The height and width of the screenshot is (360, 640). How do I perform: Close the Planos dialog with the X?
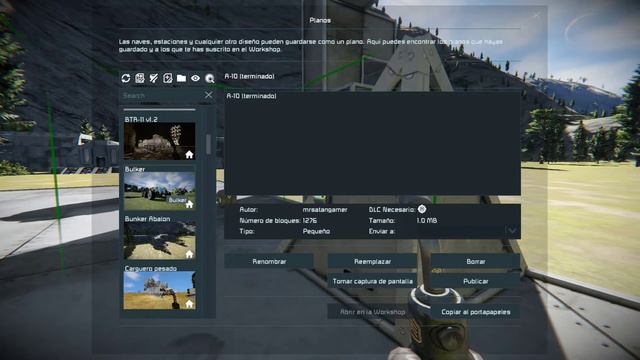pyautogui.click(x=536, y=16)
